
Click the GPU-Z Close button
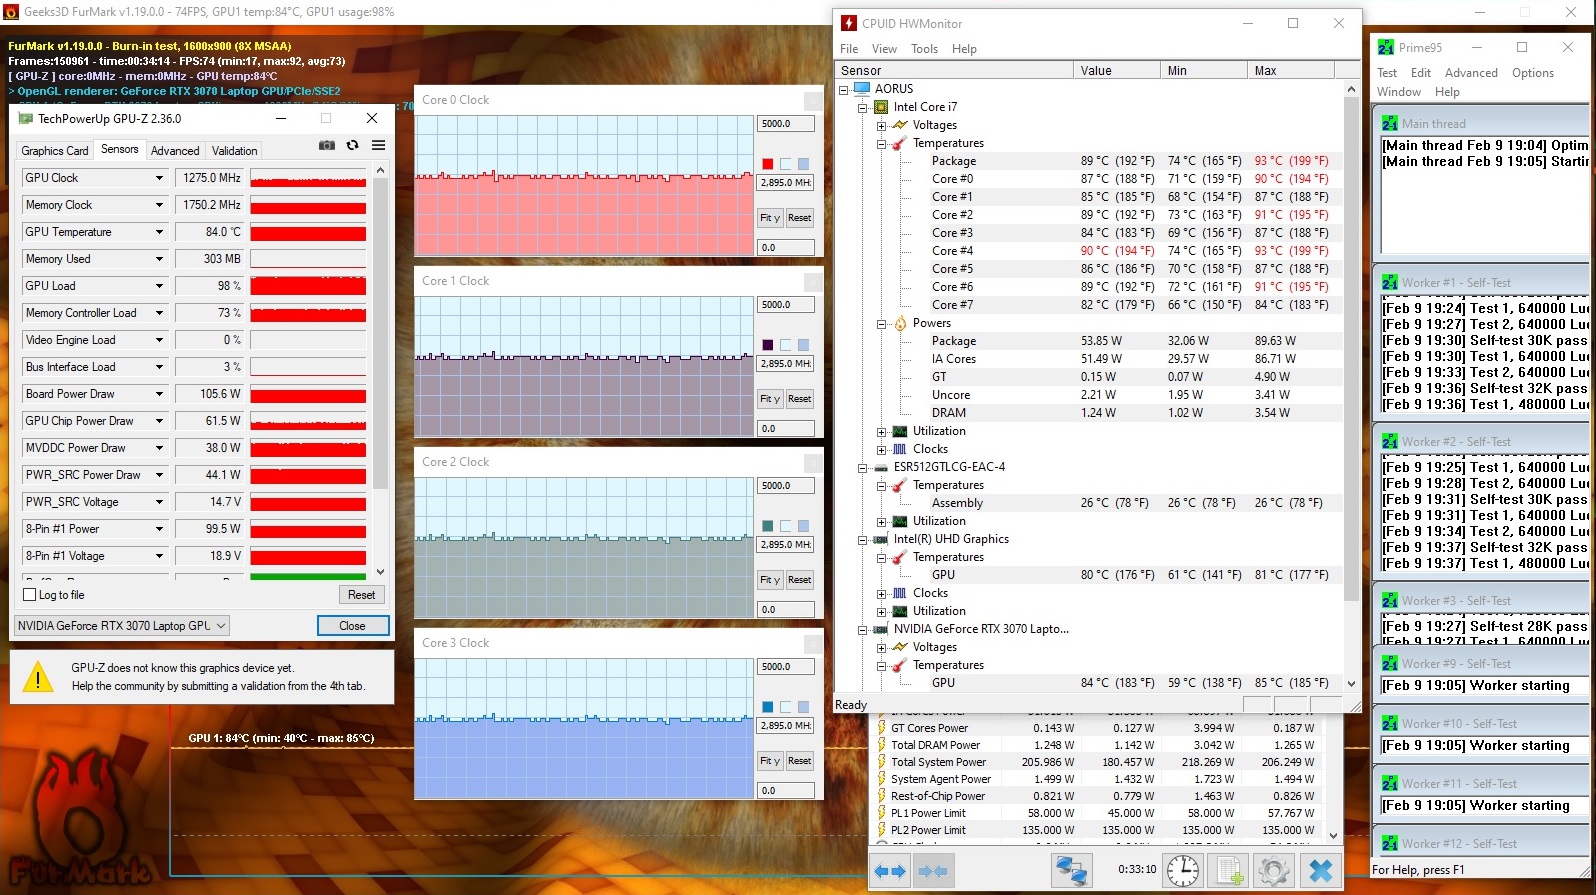(x=352, y=626)
